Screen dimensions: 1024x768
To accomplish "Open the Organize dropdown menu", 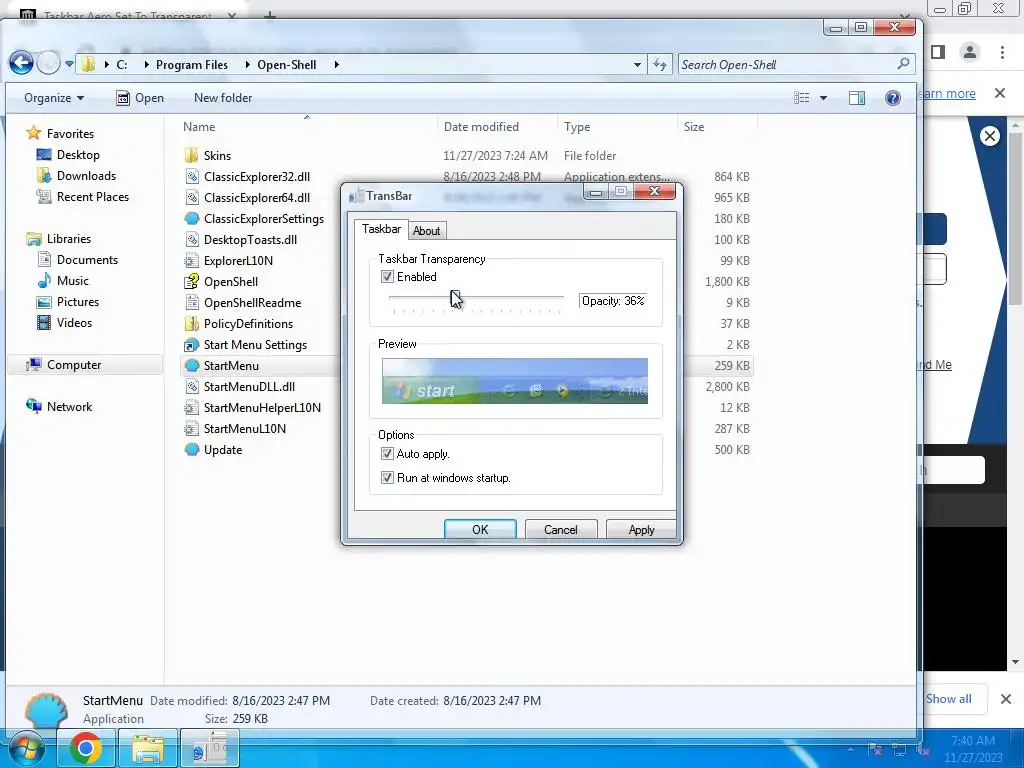I will [x=54, y=98].
